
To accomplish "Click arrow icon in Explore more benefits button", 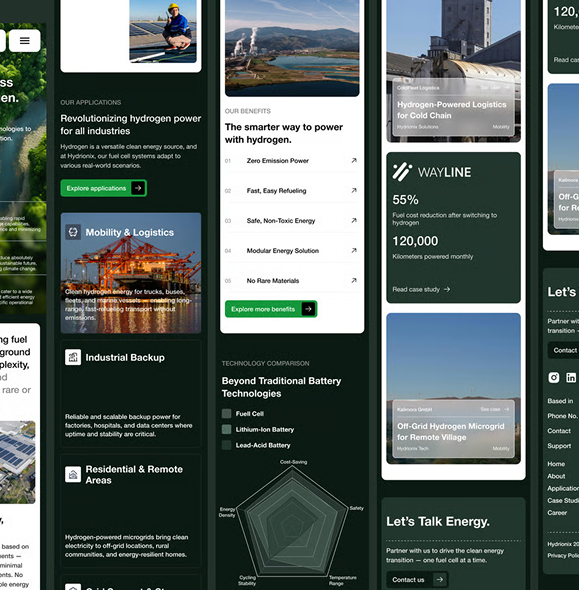I will coord(308,309).
